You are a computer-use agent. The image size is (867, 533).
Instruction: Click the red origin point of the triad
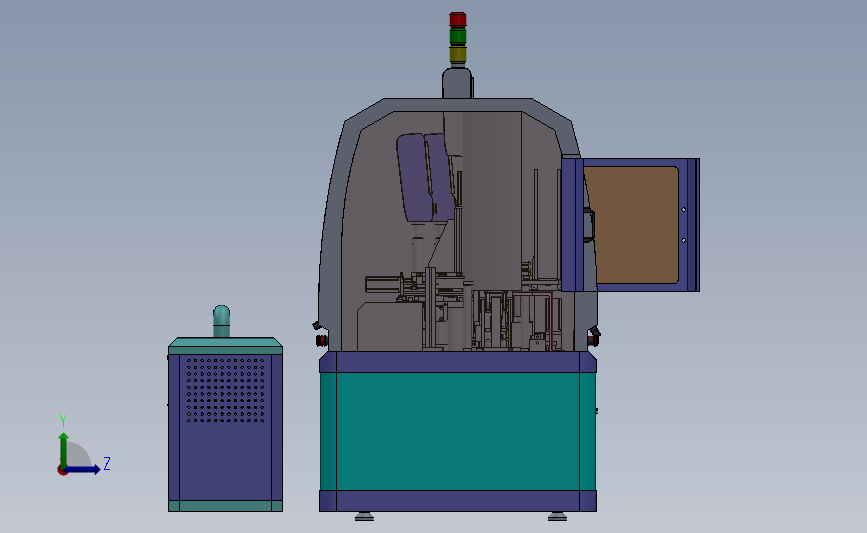62,471
